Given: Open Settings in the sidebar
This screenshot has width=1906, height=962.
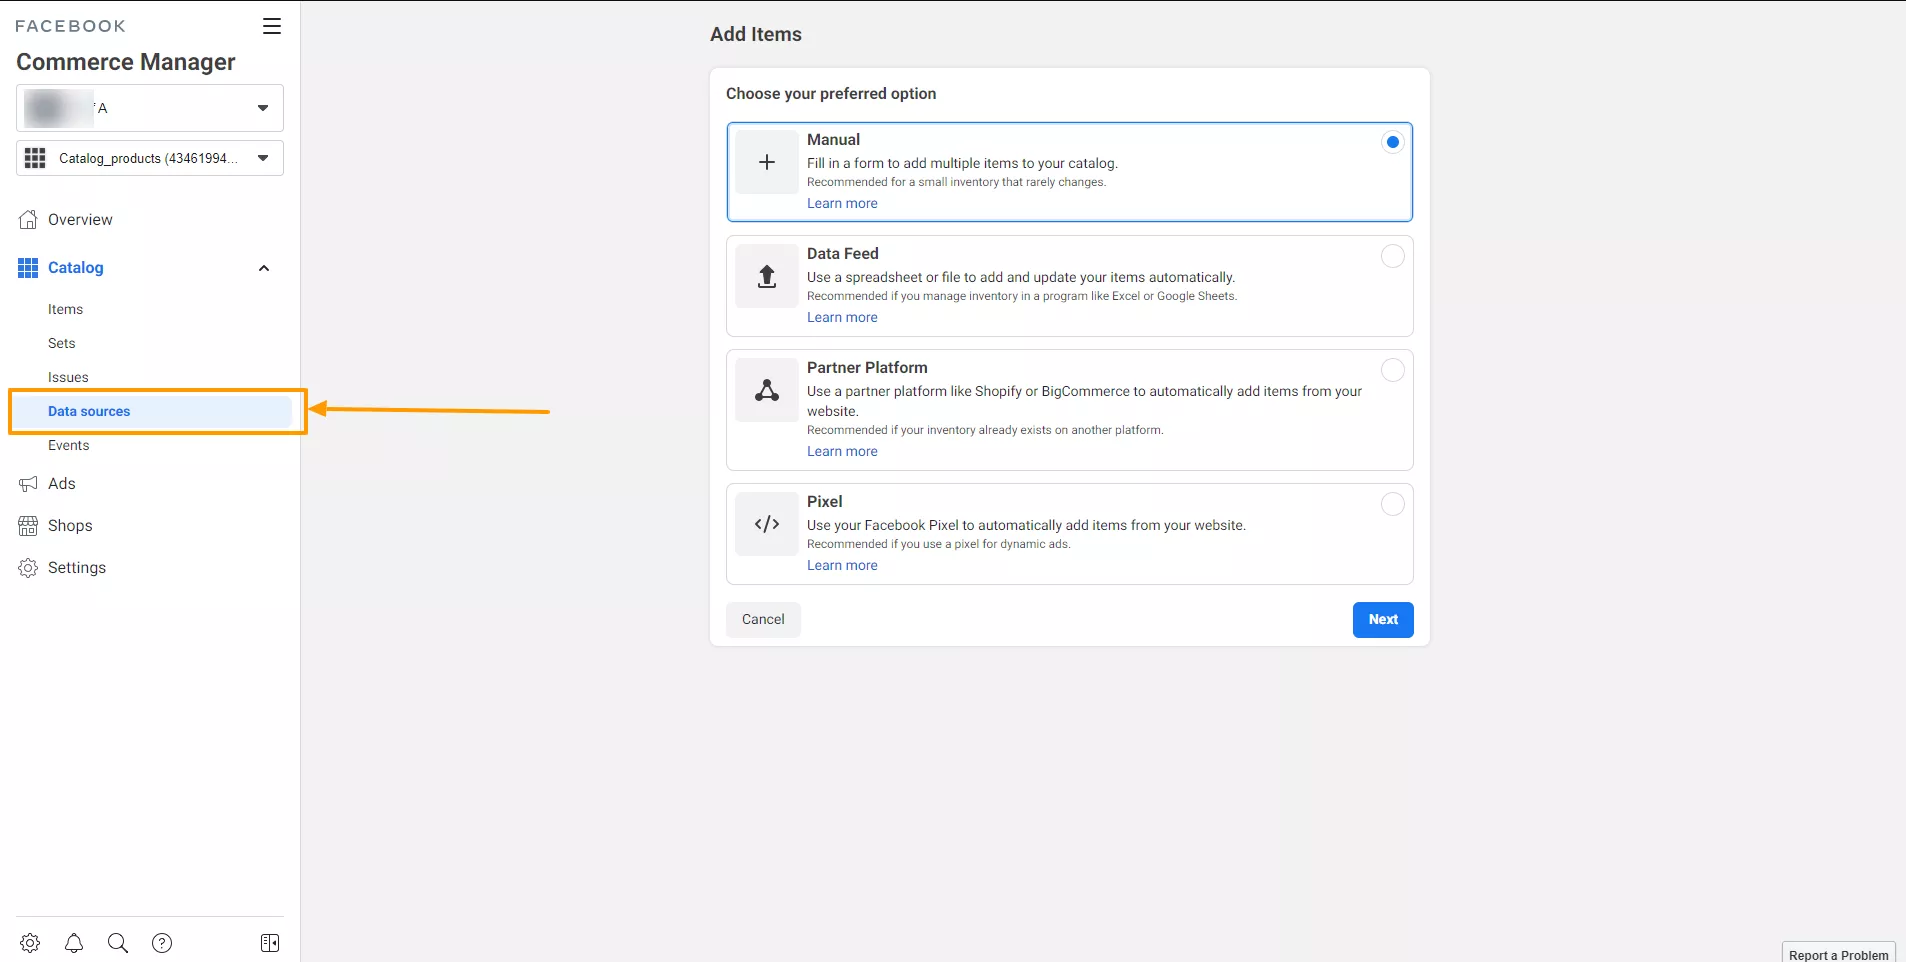Looking at the screenshot, I should pos(77,568).
